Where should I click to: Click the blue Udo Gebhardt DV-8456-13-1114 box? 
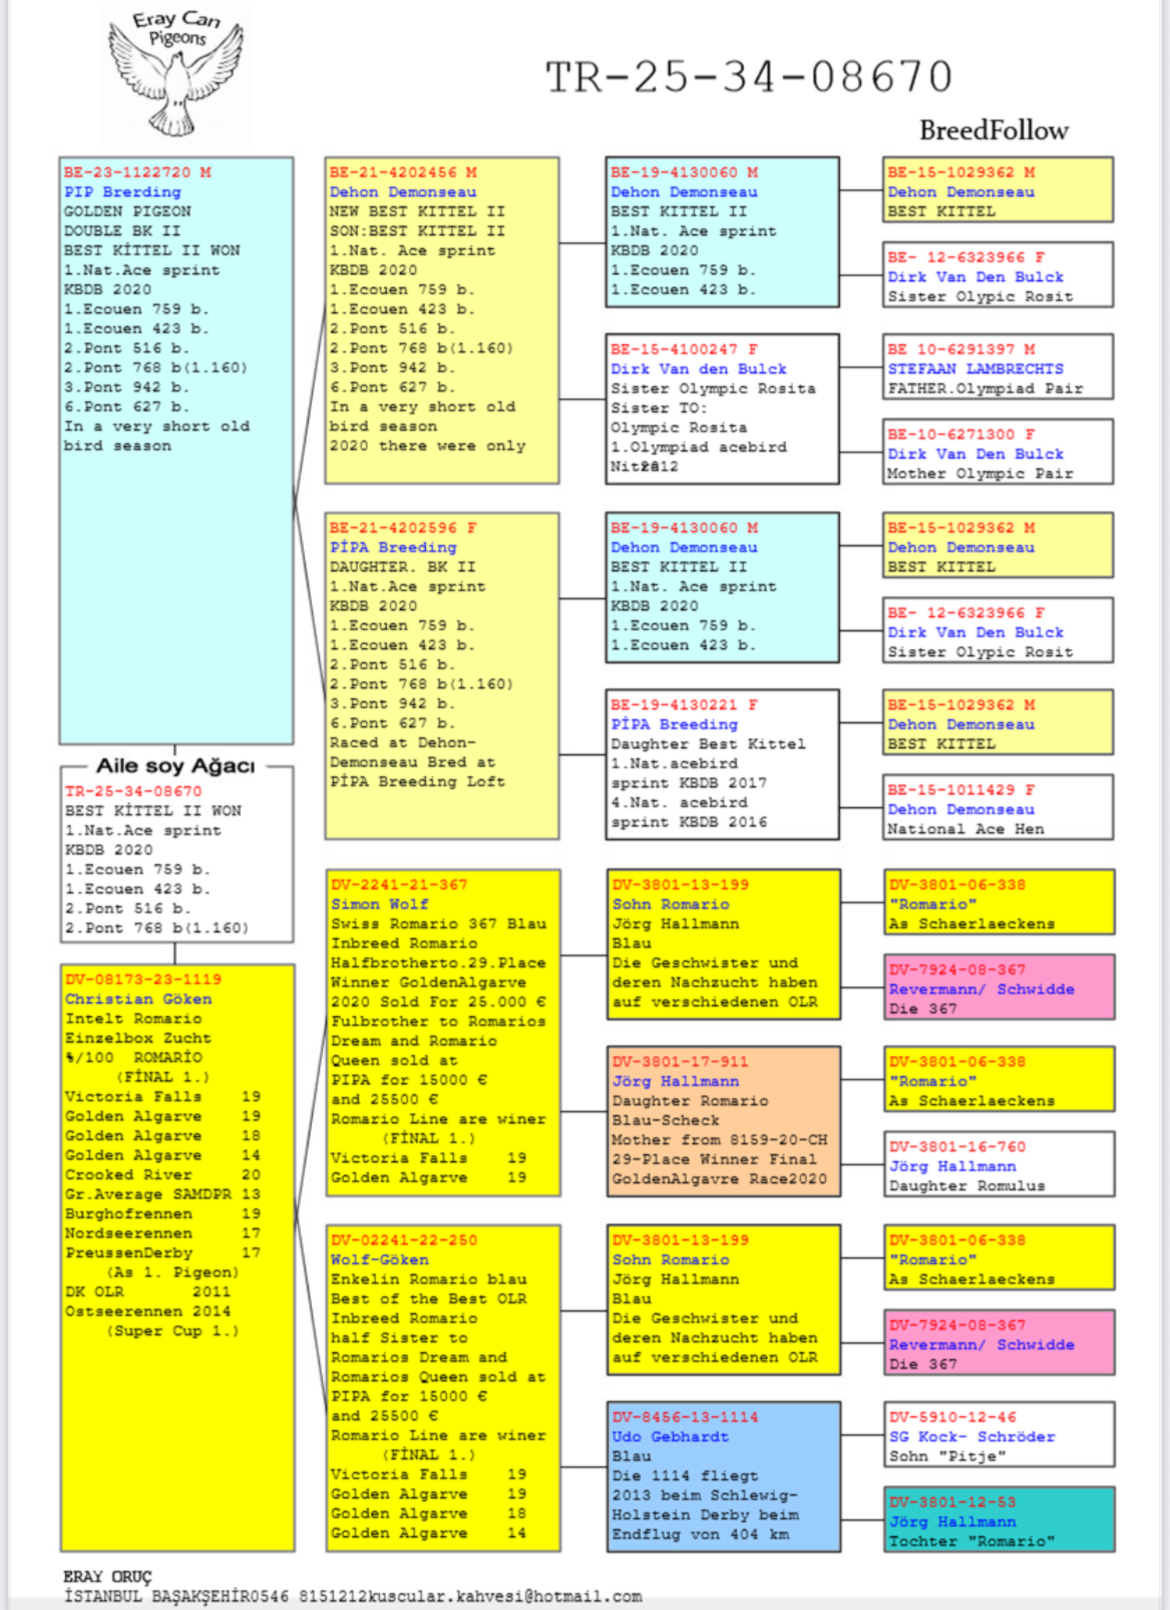(x=723, y=1475)
